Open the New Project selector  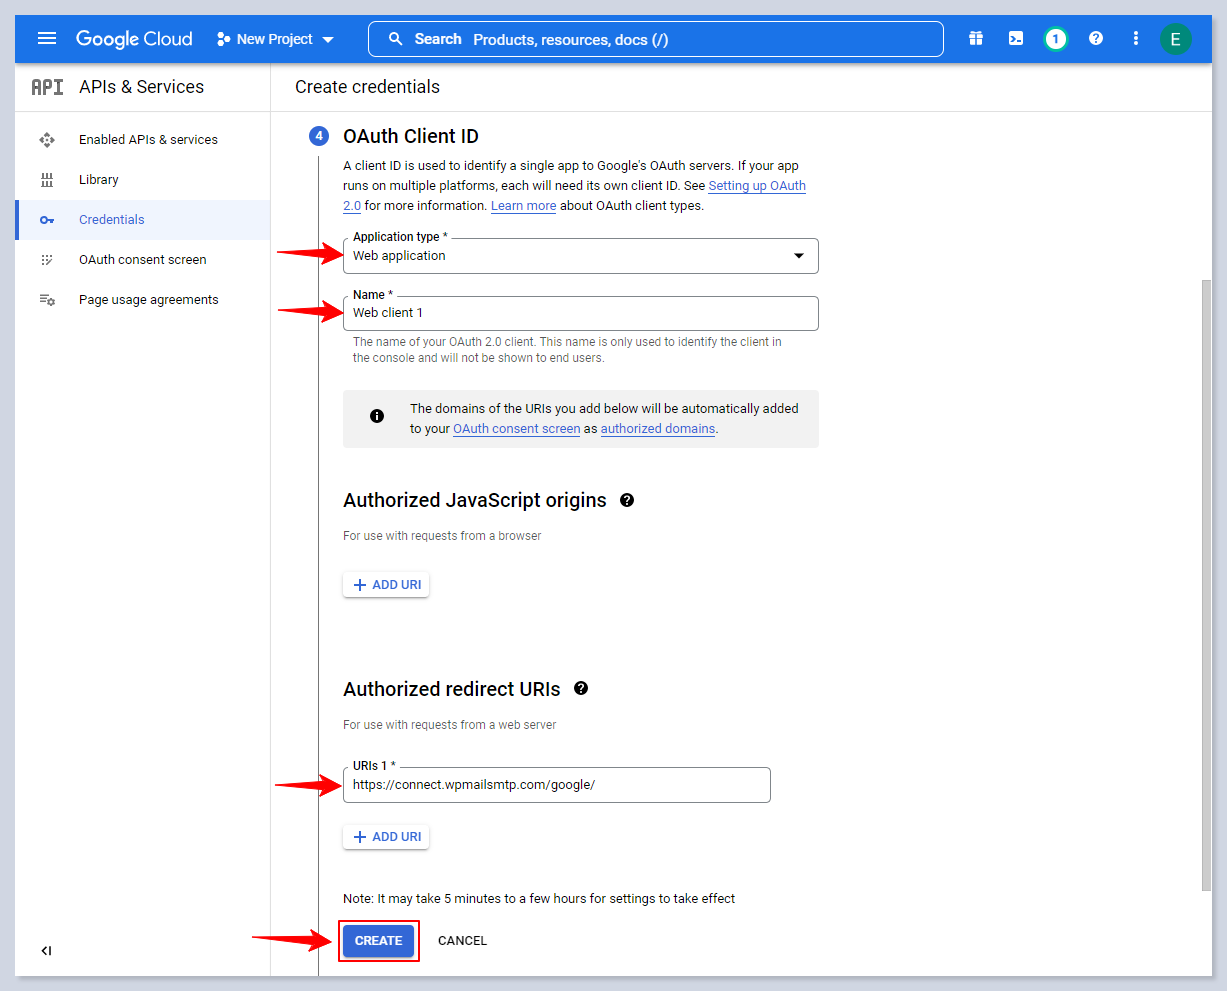coord(275,39)
